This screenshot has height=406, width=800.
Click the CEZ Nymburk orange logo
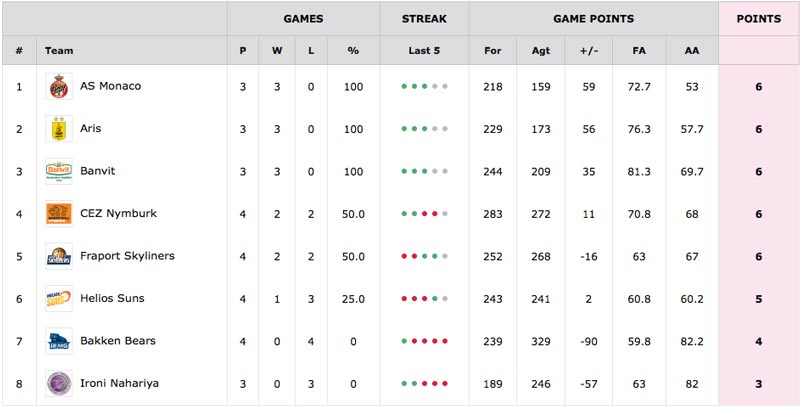[59, 213]
